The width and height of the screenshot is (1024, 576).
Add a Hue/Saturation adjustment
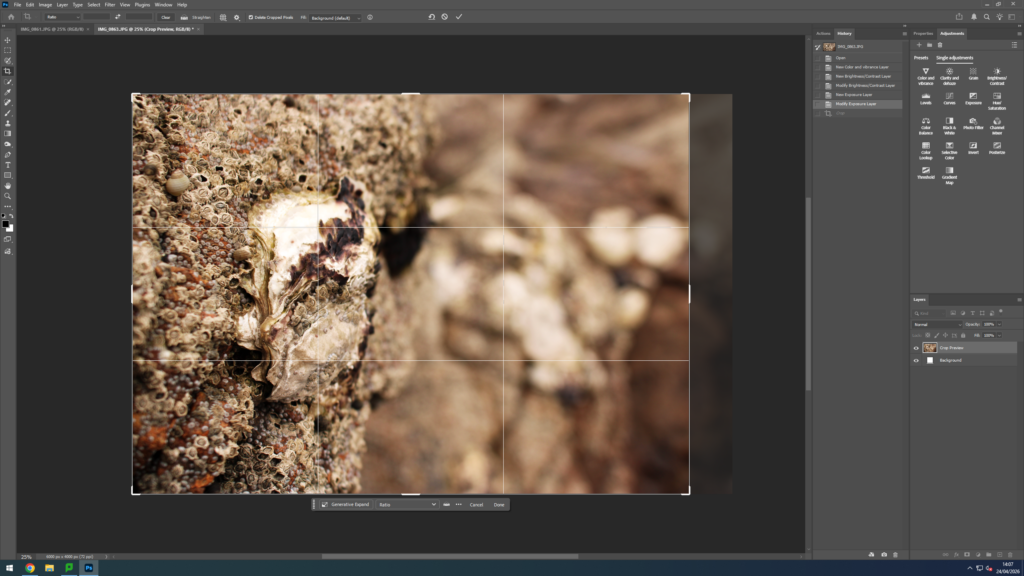997,98
